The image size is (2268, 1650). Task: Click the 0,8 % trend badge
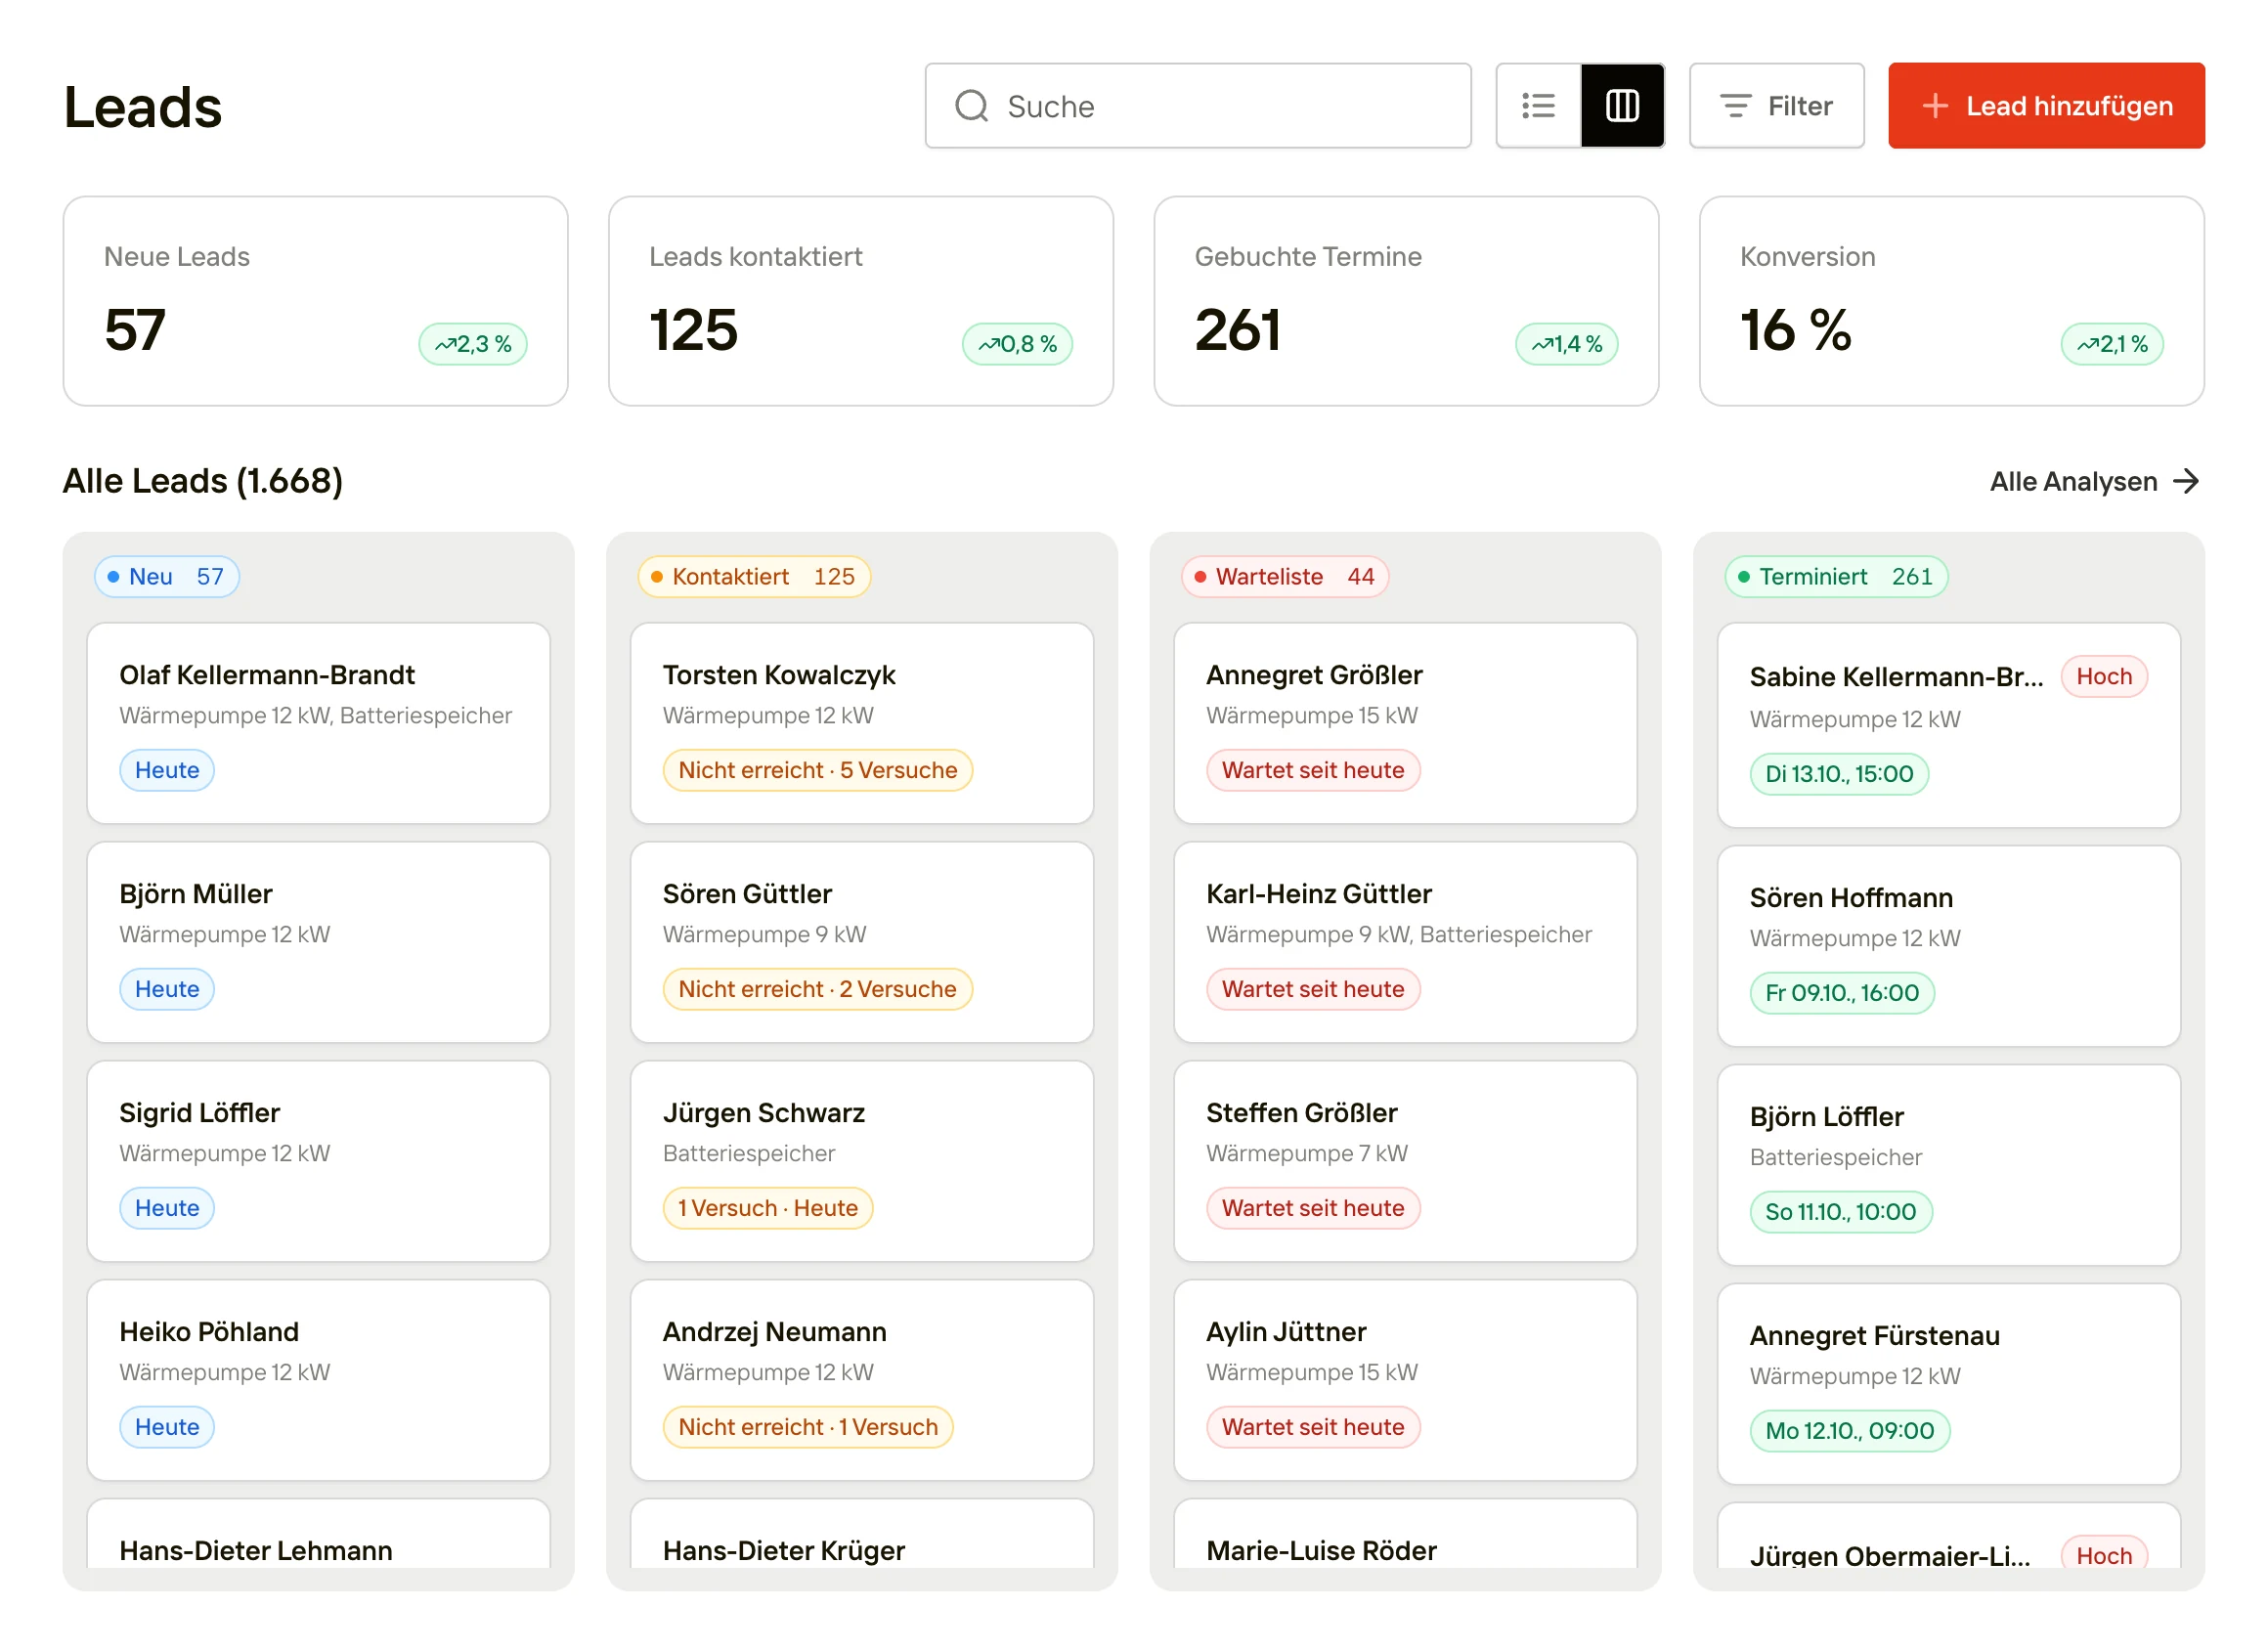pos(1017,344)
